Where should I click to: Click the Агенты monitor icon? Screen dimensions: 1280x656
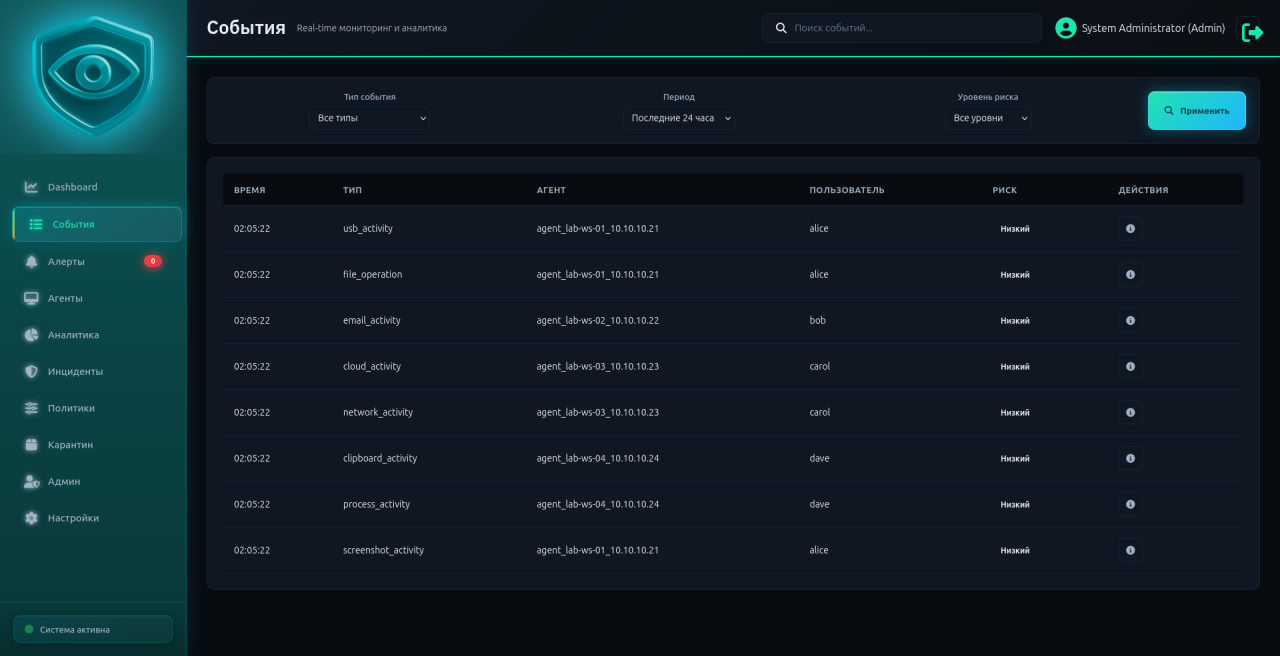click(x=31, y=298)
